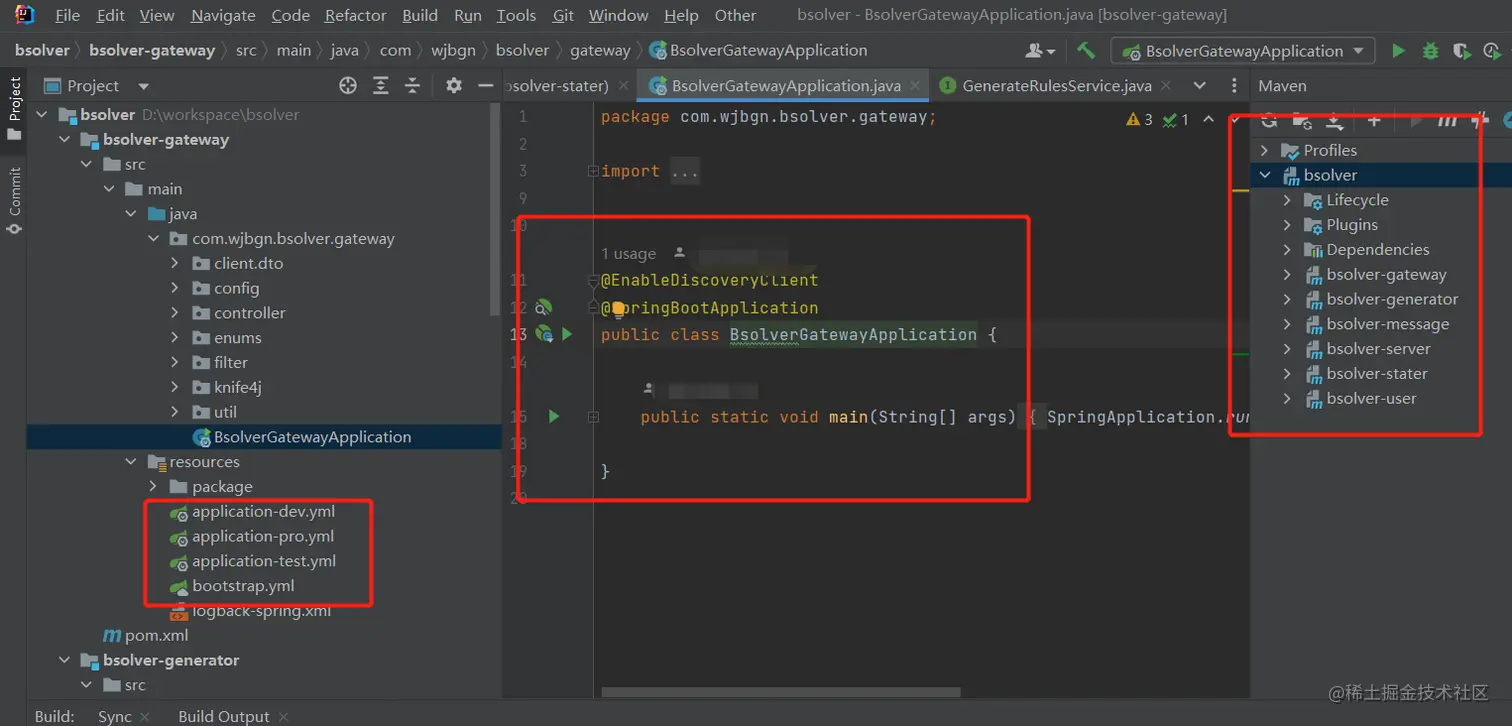This screenshot has width=1512, height=726.
Task: Download sources and documentation in Maven toolbar
Action: (1335, 122)
